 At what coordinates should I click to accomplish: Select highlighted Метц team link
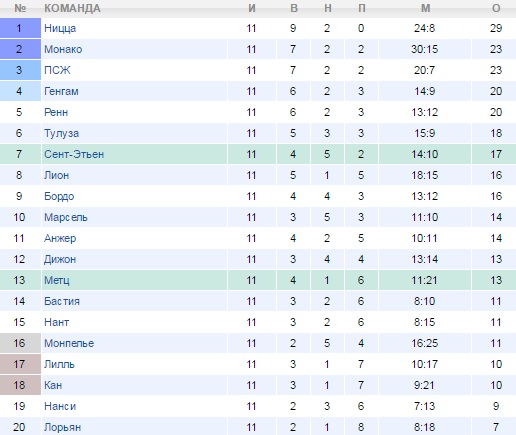57,280
